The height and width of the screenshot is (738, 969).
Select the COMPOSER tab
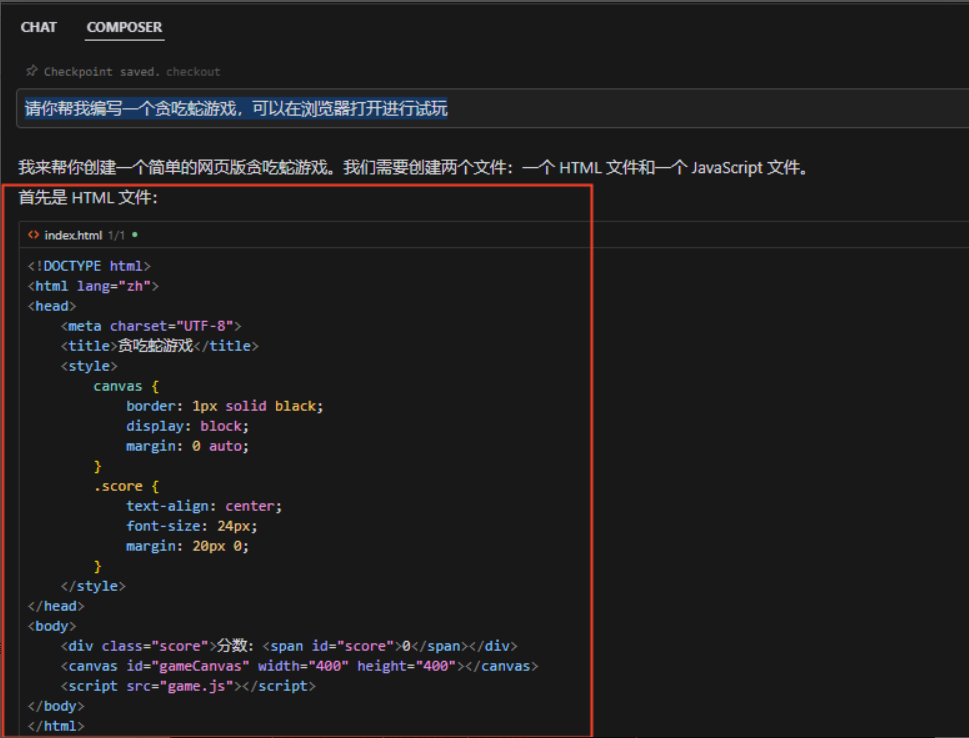(x=124, y=27)
